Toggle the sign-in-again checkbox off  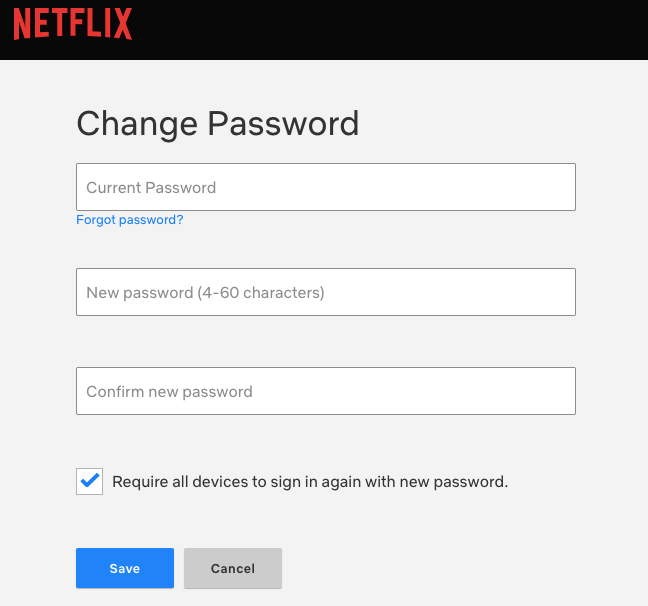[x=90, y=481]
